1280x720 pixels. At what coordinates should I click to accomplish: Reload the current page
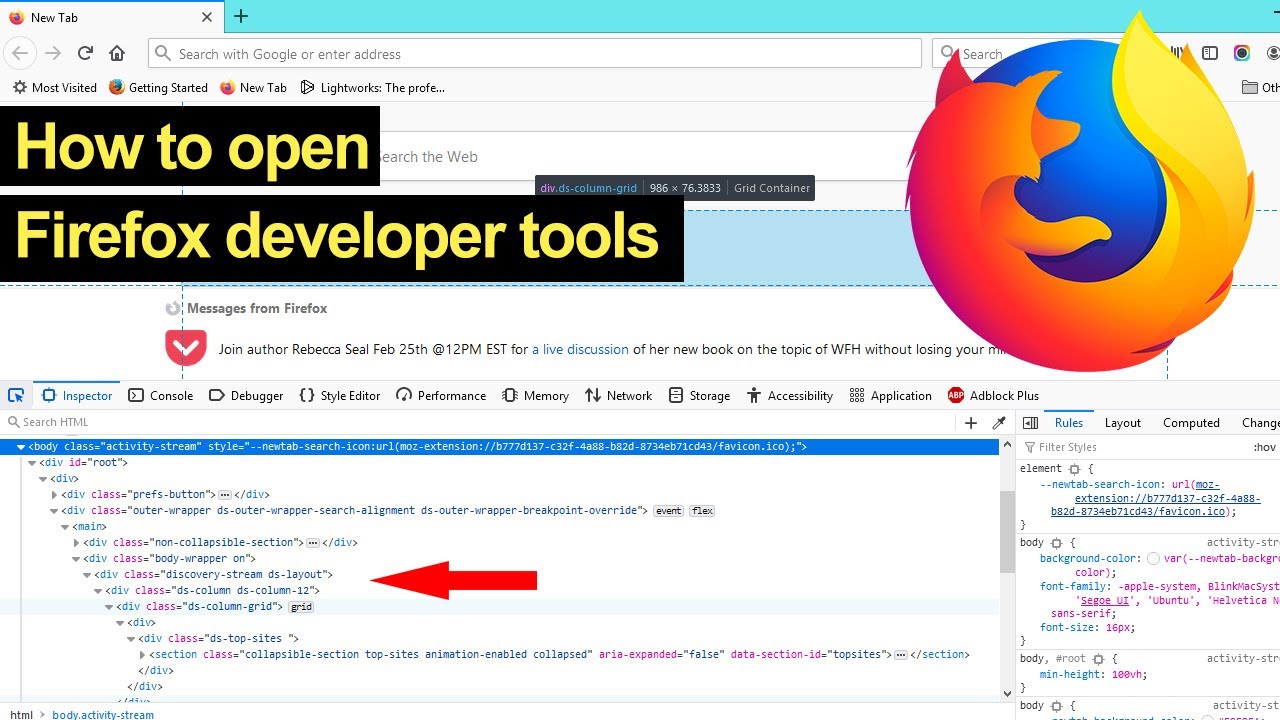(85, 53)
